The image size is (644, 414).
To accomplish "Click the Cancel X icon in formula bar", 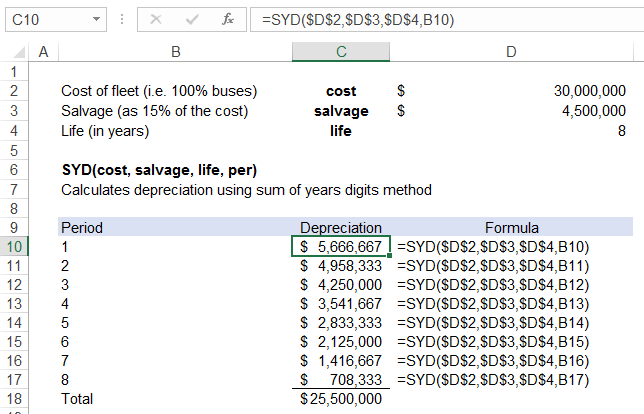I will coord(156,19).
